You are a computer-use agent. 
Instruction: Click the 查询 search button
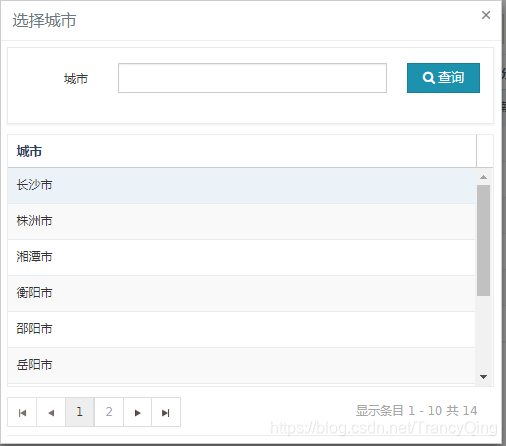443,78
